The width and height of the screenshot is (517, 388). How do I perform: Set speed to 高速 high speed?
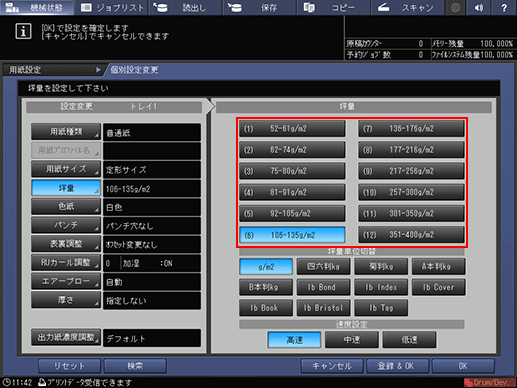coord(294,340)
